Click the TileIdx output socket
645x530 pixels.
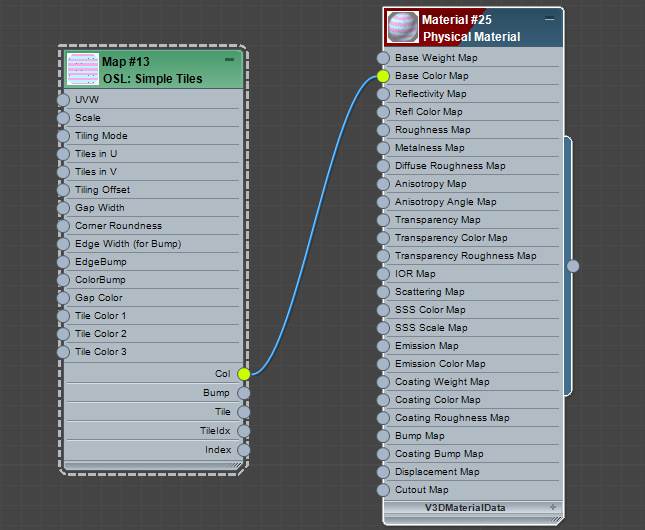tap(244, 431)
